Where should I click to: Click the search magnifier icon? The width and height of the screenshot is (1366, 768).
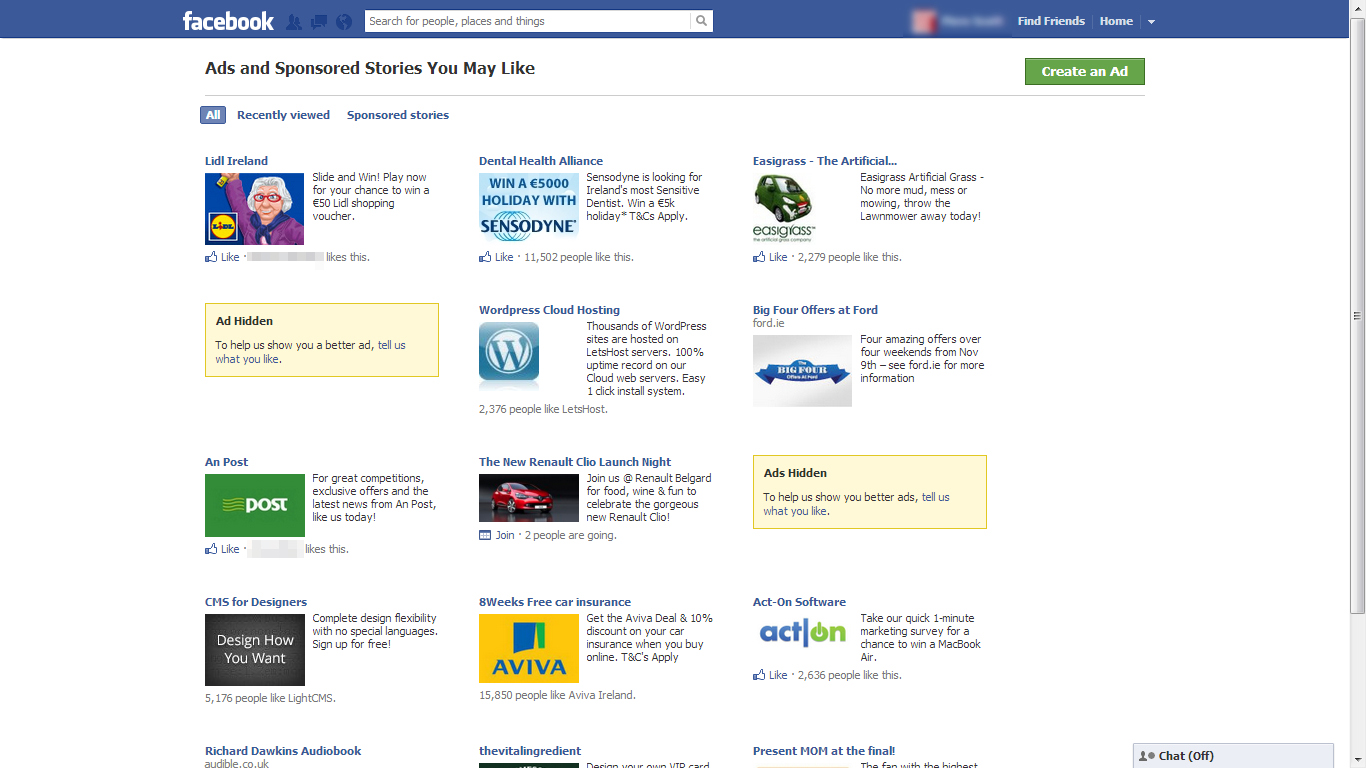point(702,21)
